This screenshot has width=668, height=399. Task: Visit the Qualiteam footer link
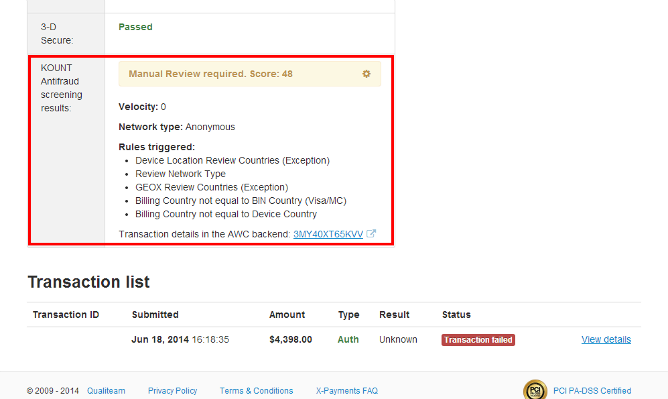pyautogui.click(x=106, y=390)
